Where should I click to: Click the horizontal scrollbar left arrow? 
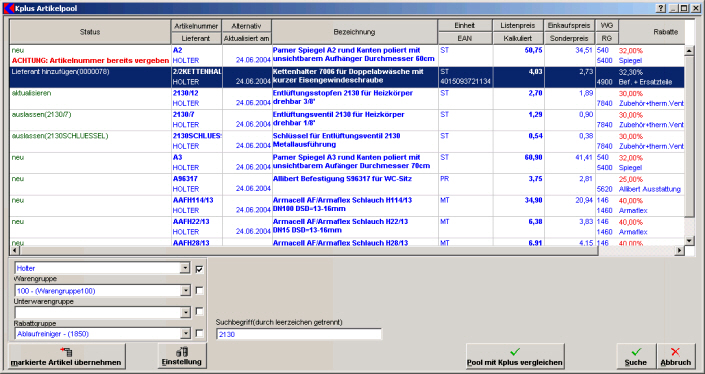pos(15,251)
